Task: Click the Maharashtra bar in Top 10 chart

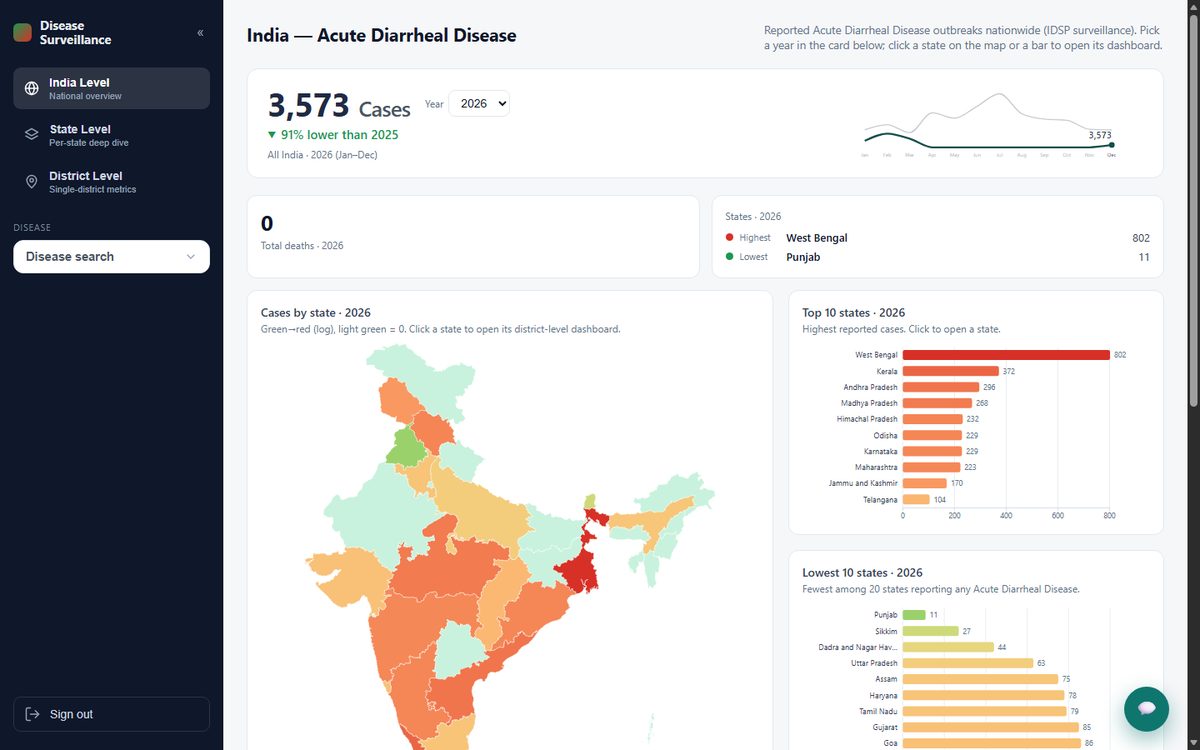Action: (931, 467)
